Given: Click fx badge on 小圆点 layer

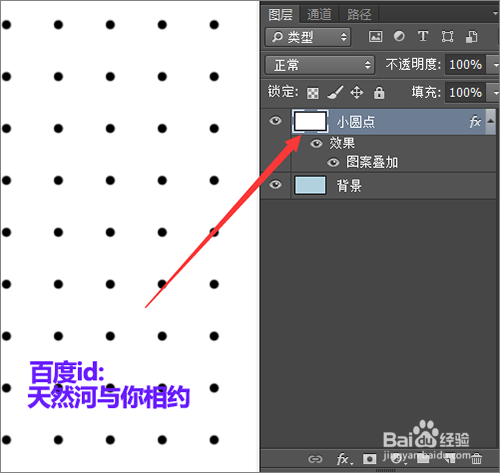Looking at the screenshot, I should [x=475, y=121].
